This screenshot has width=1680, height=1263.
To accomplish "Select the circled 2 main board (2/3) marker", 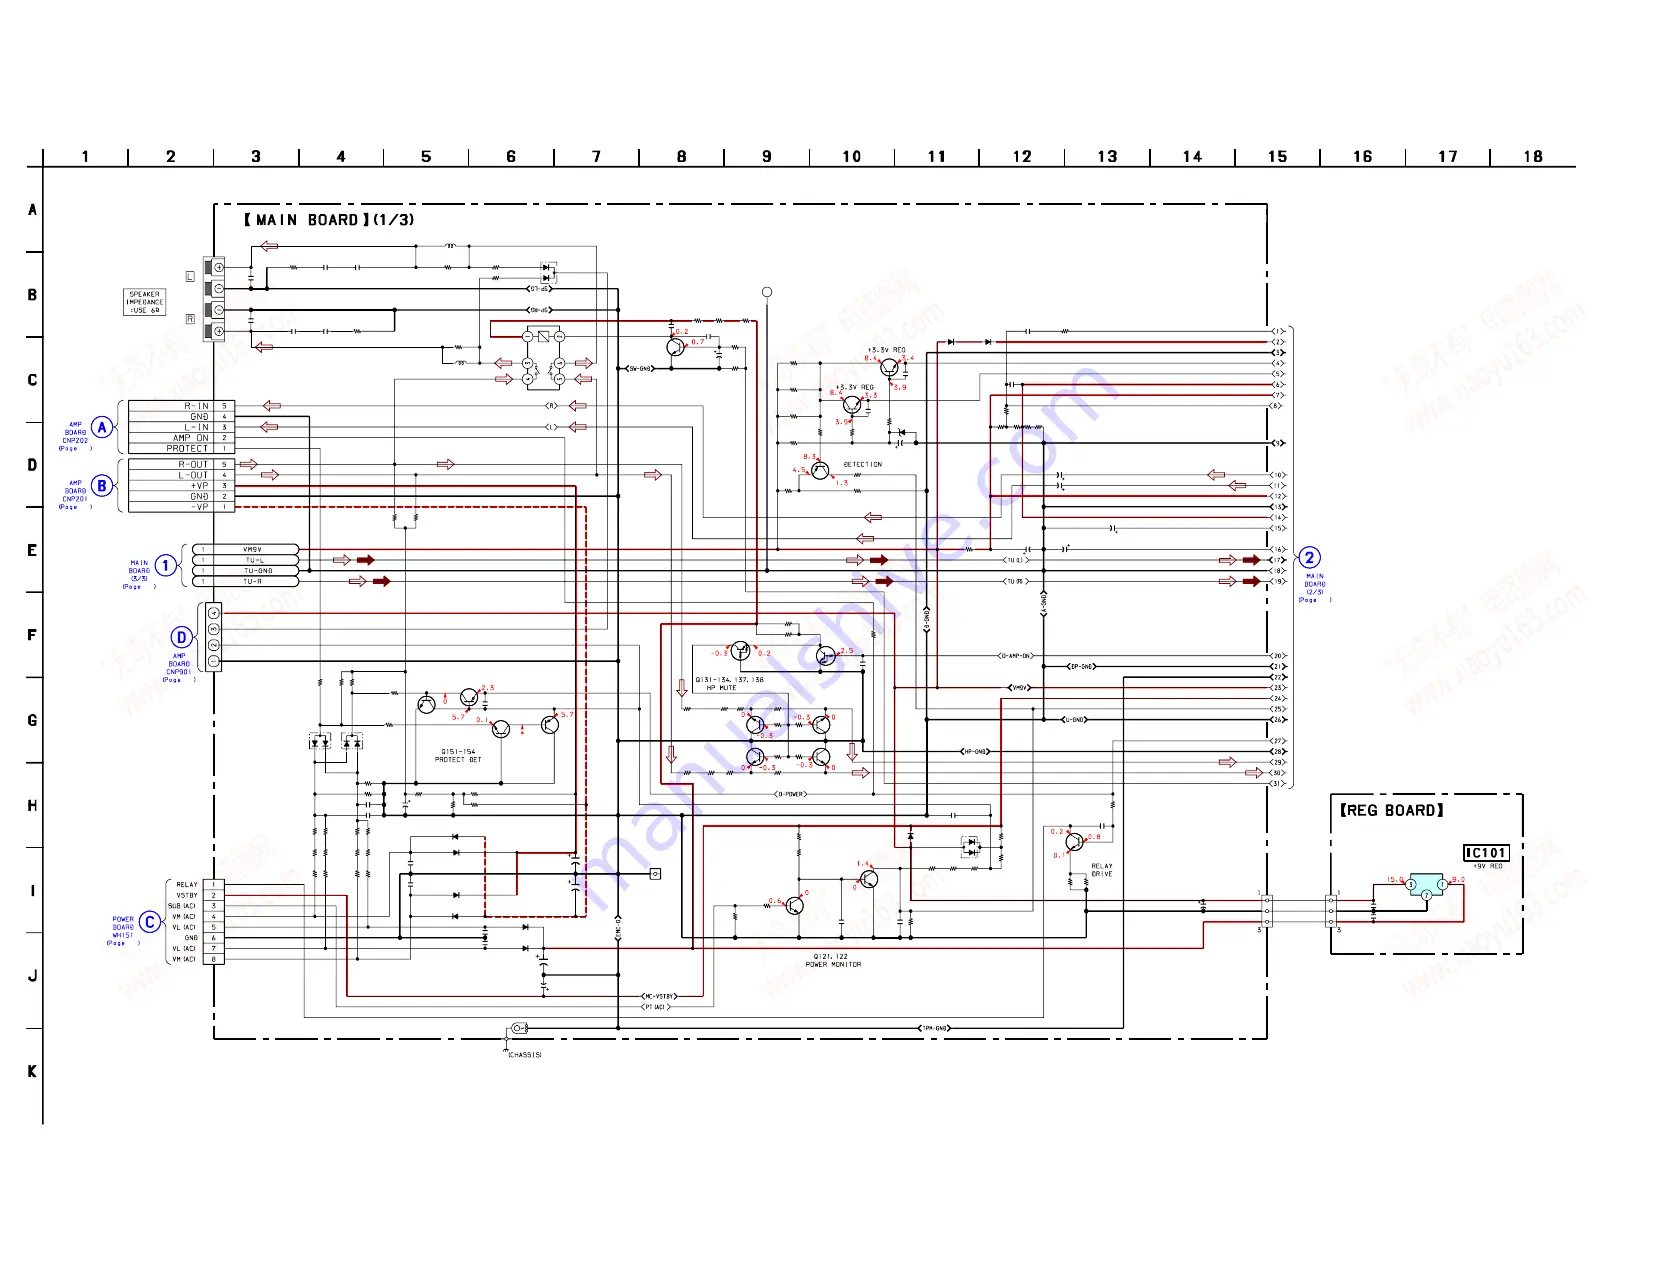I will (1309, 558).
